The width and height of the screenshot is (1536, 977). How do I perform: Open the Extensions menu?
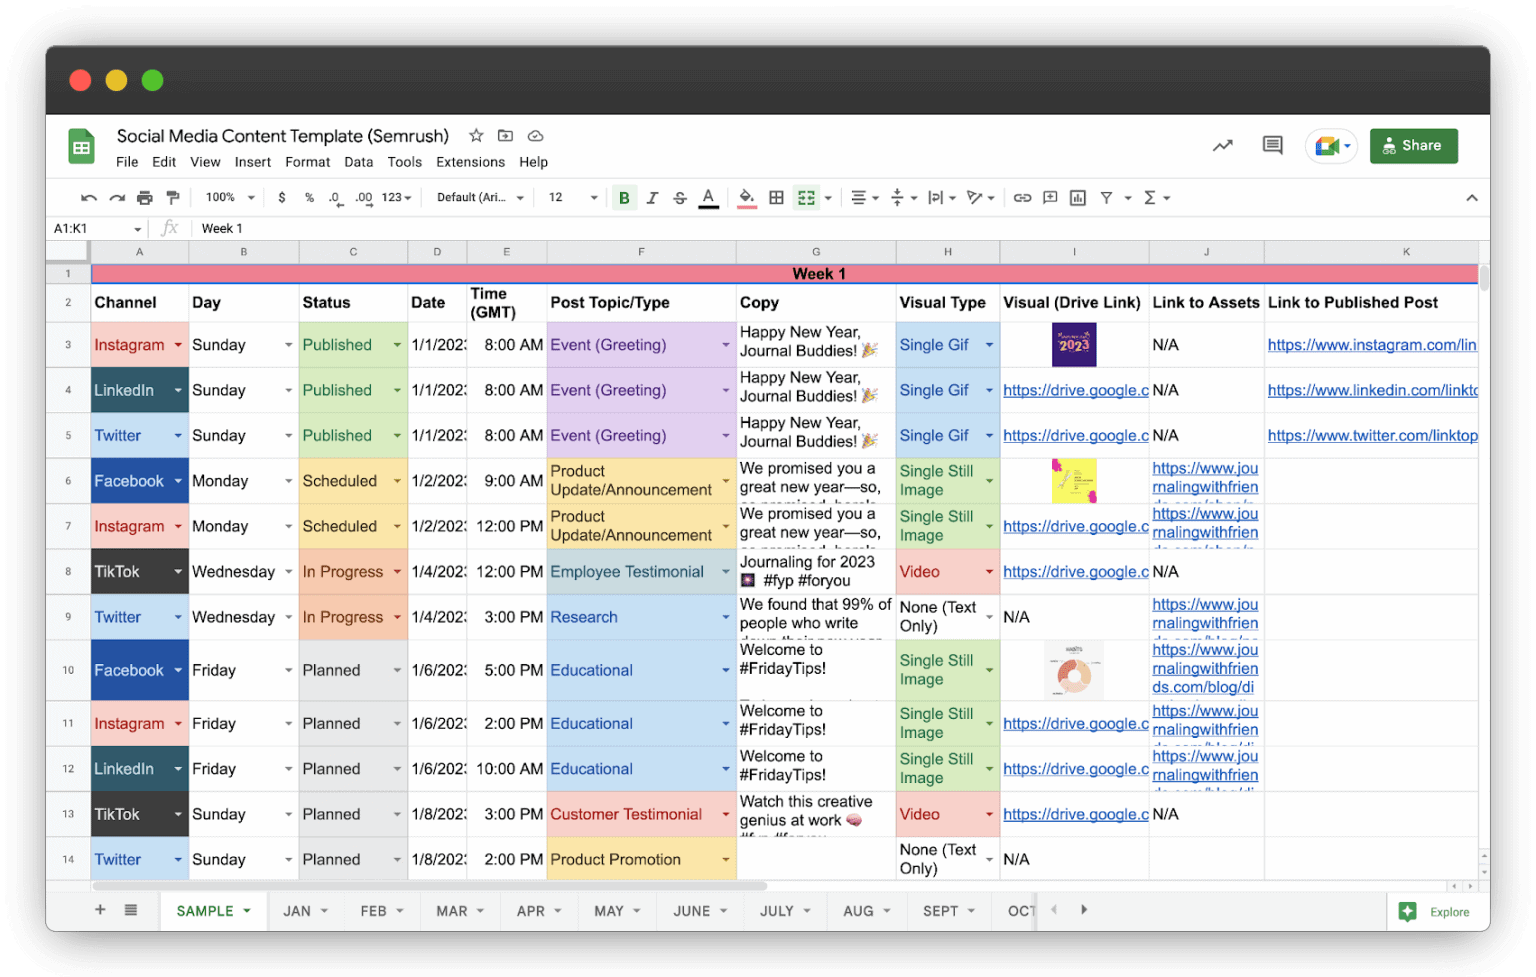(x=470, y=162)
